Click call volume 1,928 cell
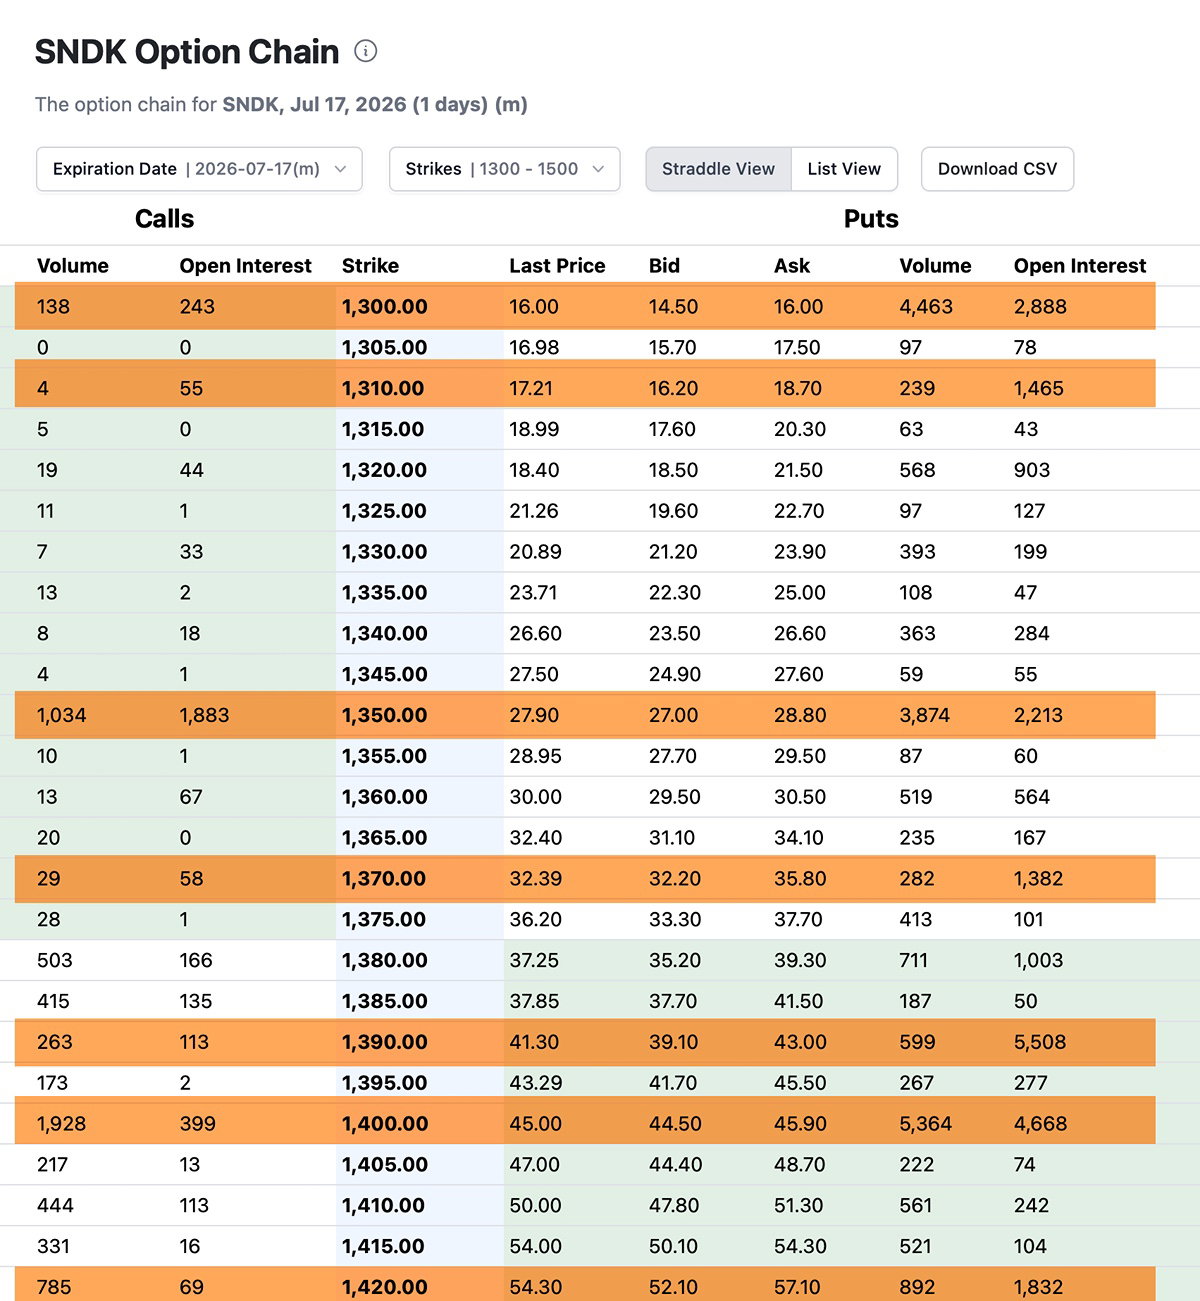The height and width of the screenshot is (1301, 1200). (x=62, y=1124)
